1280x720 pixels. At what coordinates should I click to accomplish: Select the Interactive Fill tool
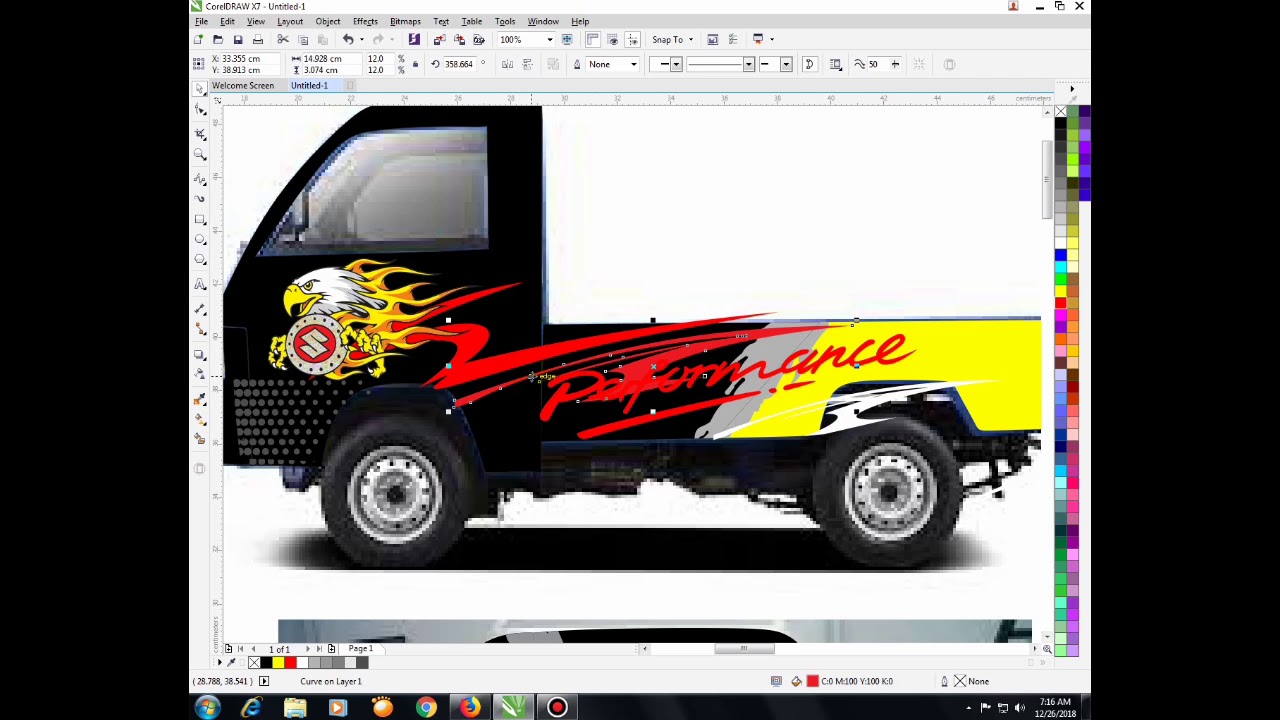200,419
